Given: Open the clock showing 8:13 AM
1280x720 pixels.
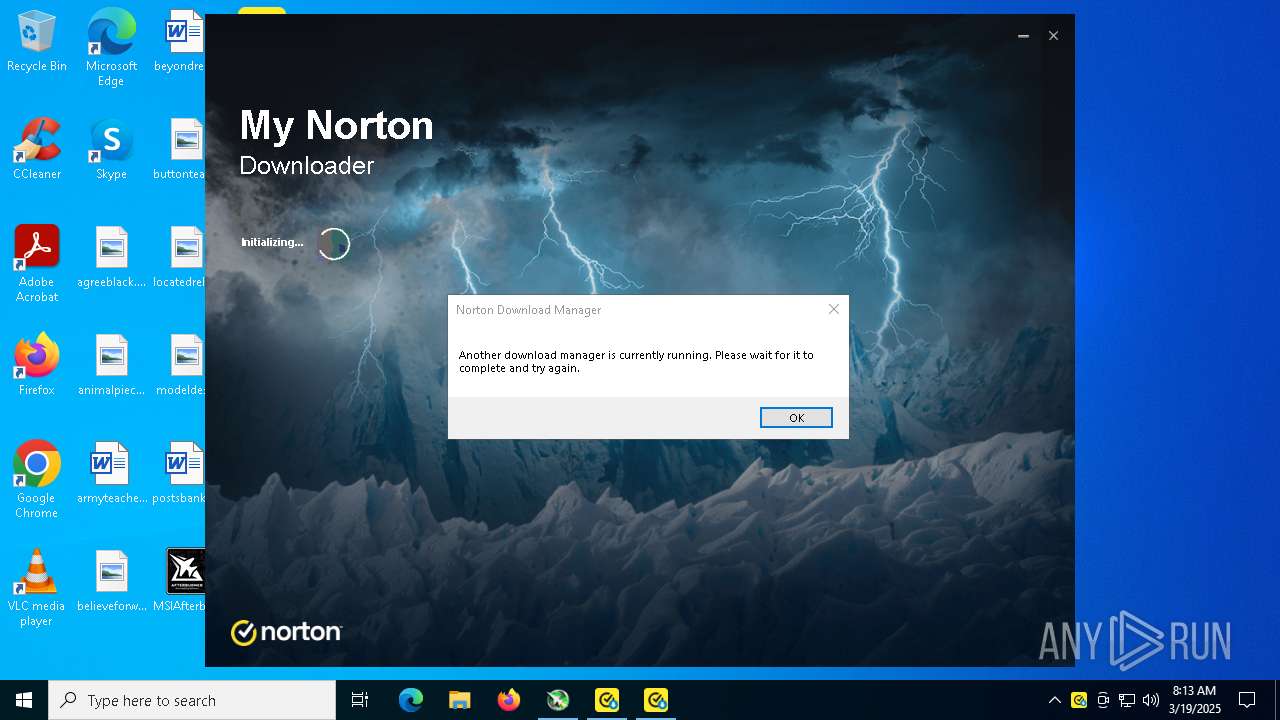Looking at the screenshot, I should tap(1194, 700).
